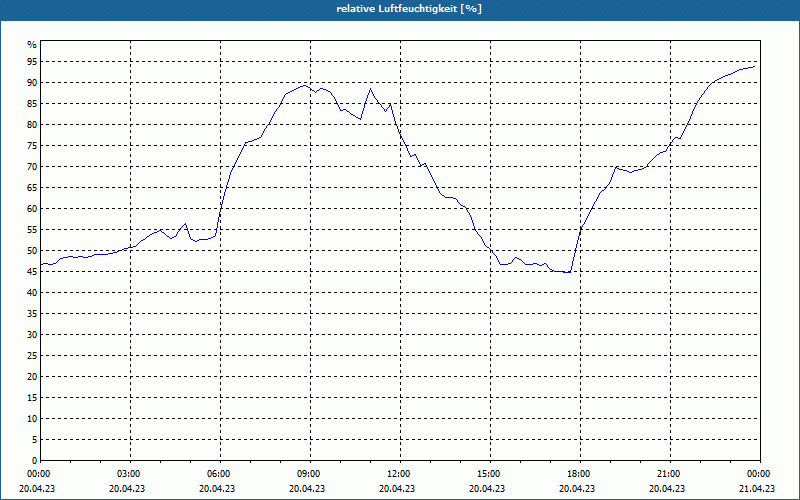Select the 45 y-axis label
This screenshot has width=800, height=500.
click(32, 272)
